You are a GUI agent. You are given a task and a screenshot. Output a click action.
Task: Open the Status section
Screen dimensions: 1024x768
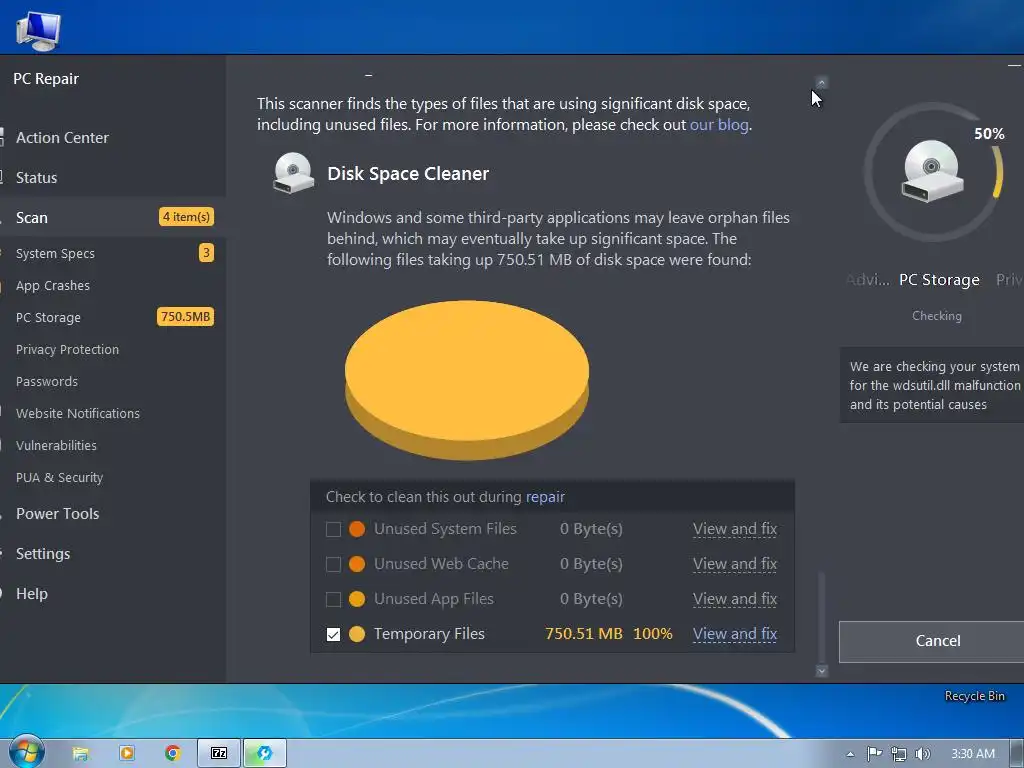pyautogui.click(x=37, y=178)
